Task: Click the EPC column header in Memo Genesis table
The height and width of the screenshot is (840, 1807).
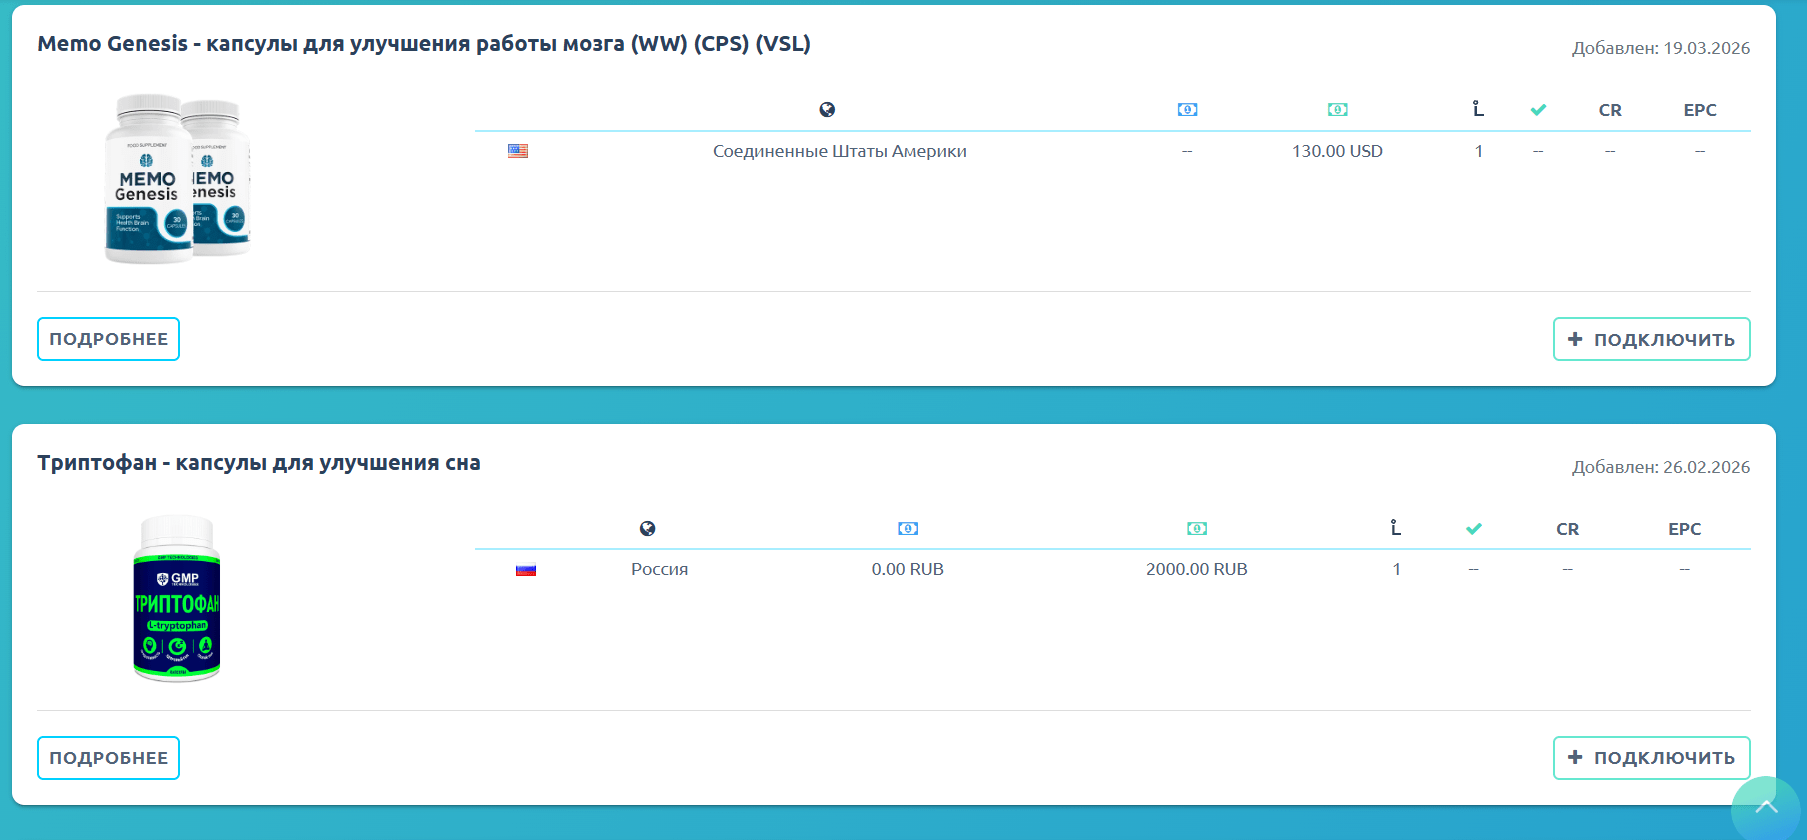Action: click(x=1700, y=110)
